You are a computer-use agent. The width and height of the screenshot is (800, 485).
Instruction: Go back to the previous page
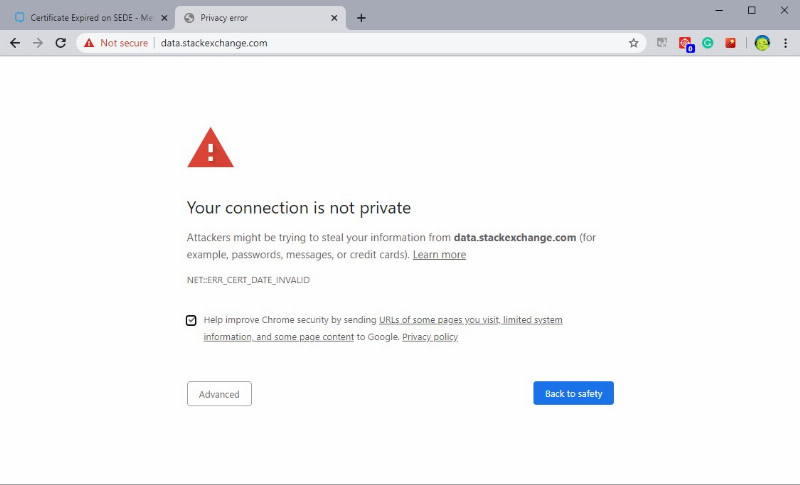(x=15, y=43)
